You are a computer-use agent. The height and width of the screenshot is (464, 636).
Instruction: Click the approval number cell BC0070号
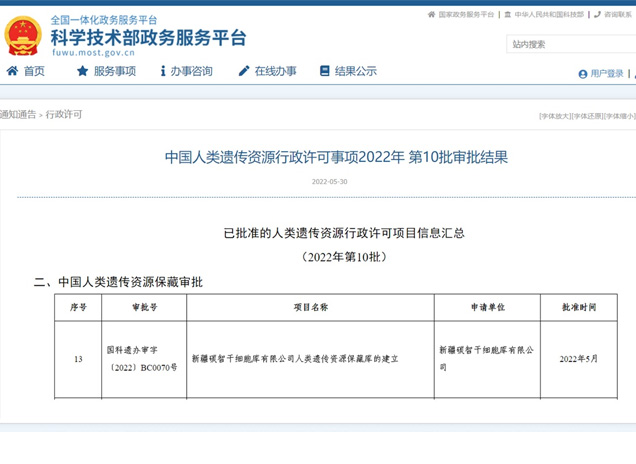144,359
